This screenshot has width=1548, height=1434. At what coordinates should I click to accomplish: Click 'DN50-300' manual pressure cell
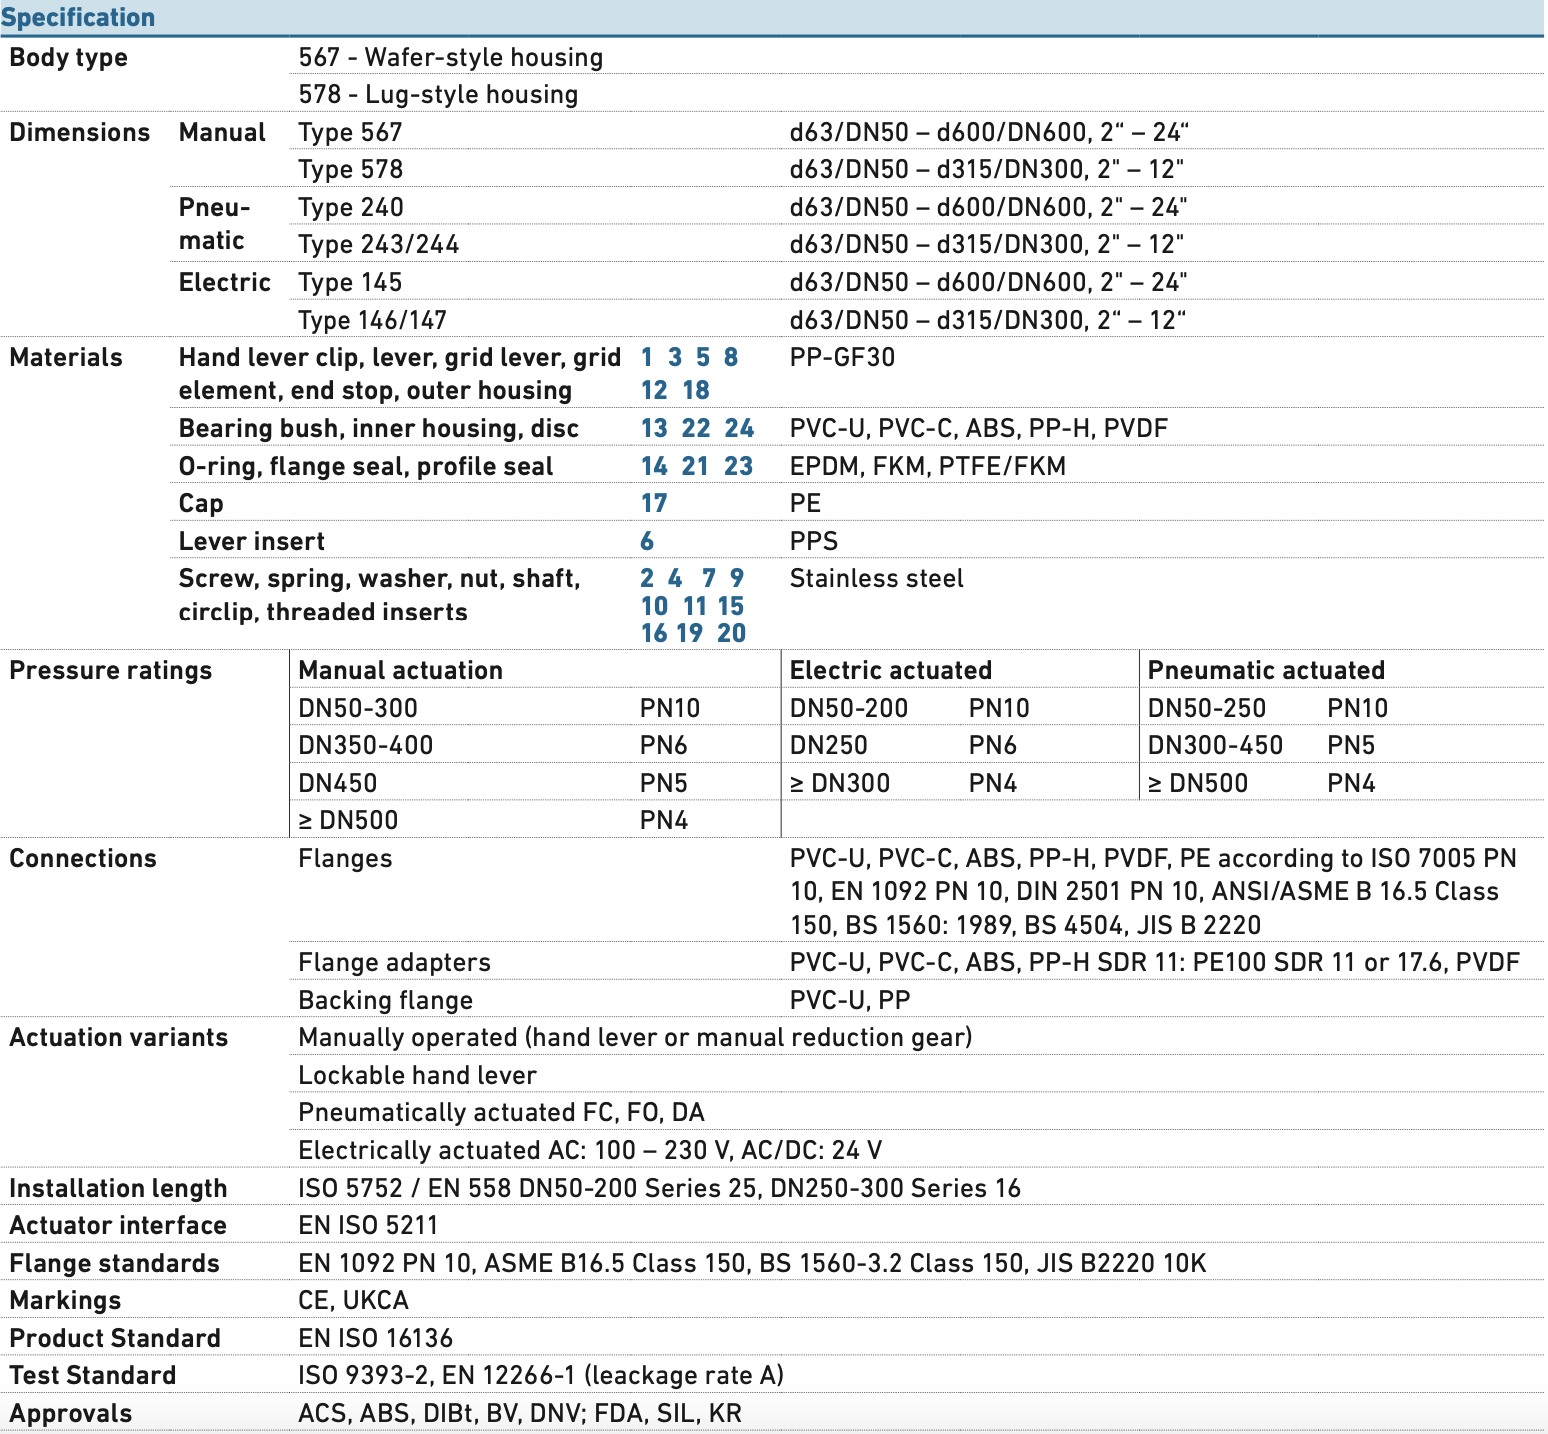[358, 708]
